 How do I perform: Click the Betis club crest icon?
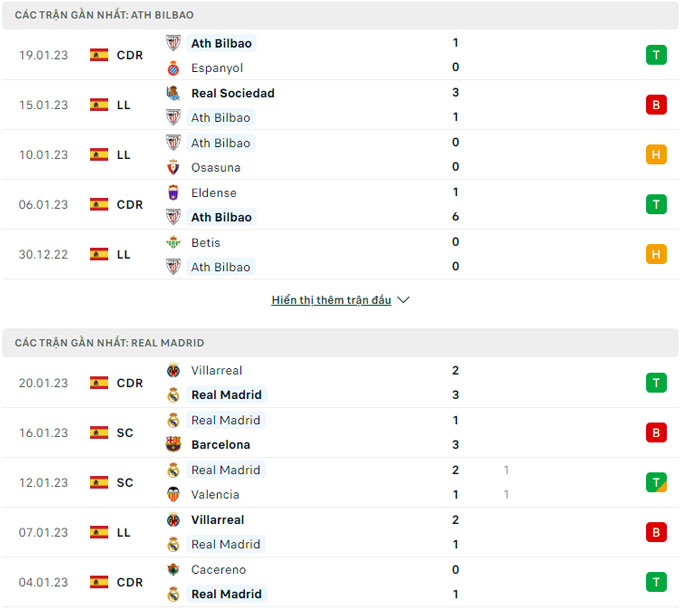pos(173,243)
